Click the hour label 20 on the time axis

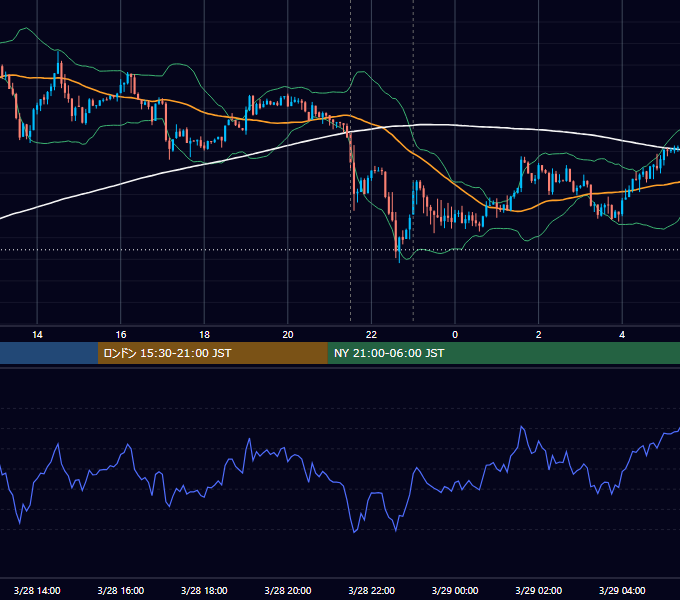pyautogui.click(x=288, y=335)
